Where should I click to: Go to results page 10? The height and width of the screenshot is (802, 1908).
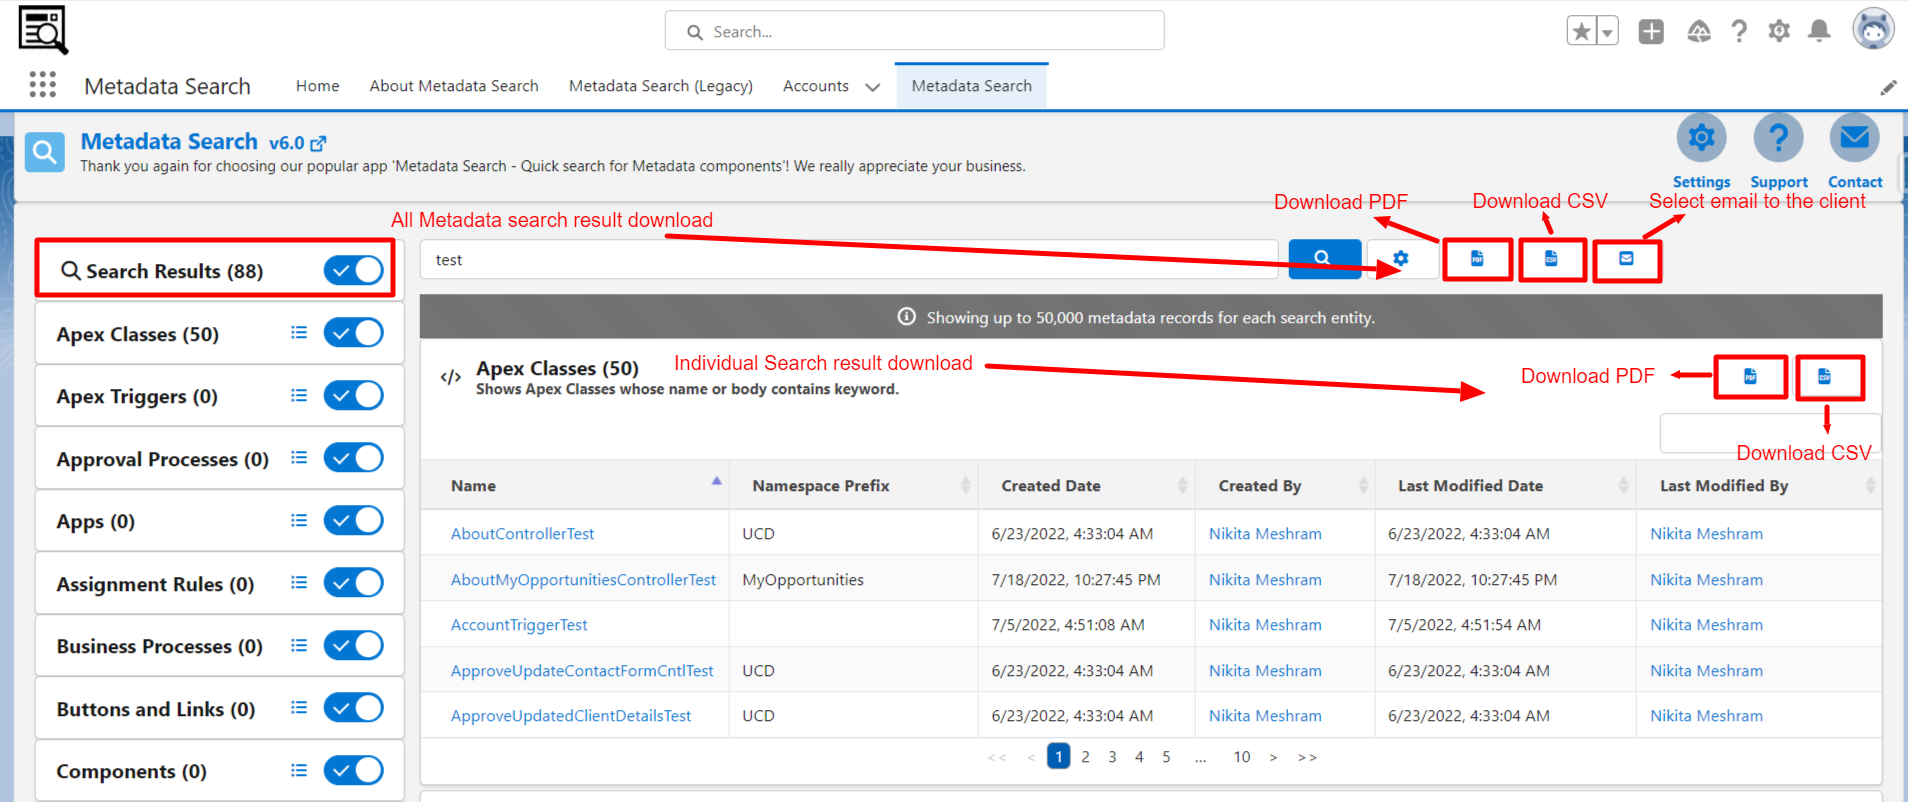click(1242, 757)
